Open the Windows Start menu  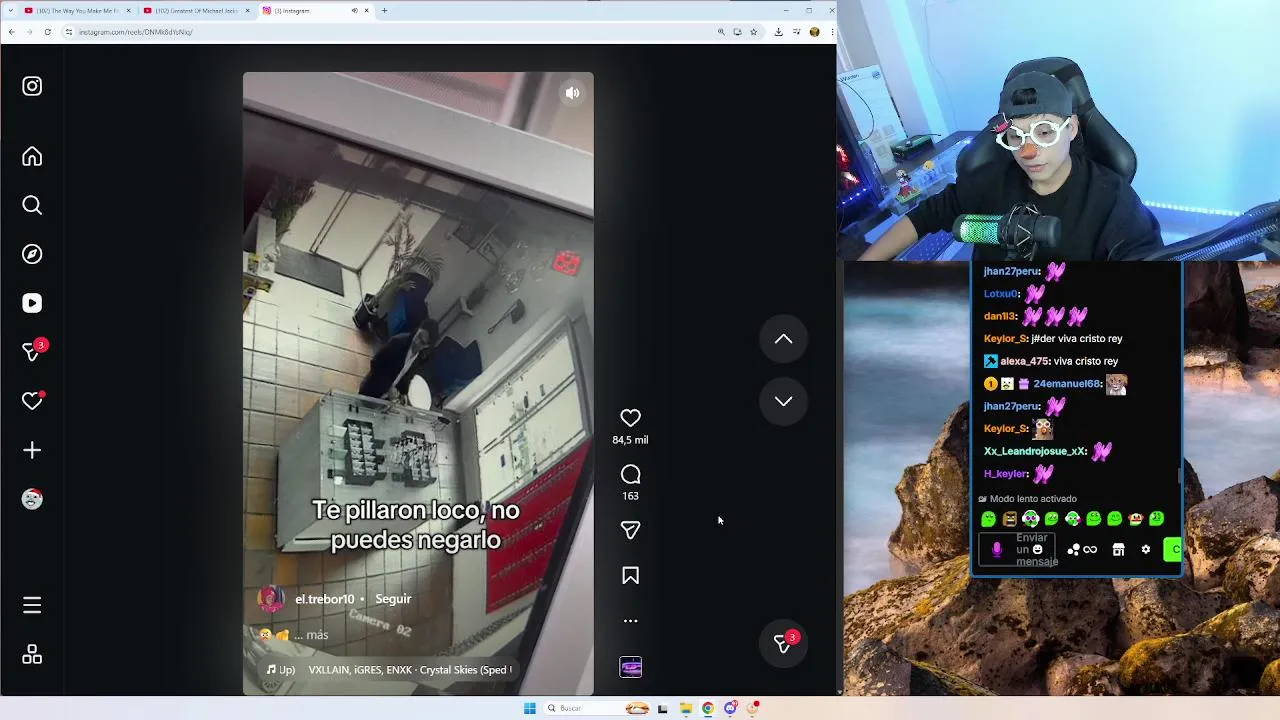tap(530, 708)
